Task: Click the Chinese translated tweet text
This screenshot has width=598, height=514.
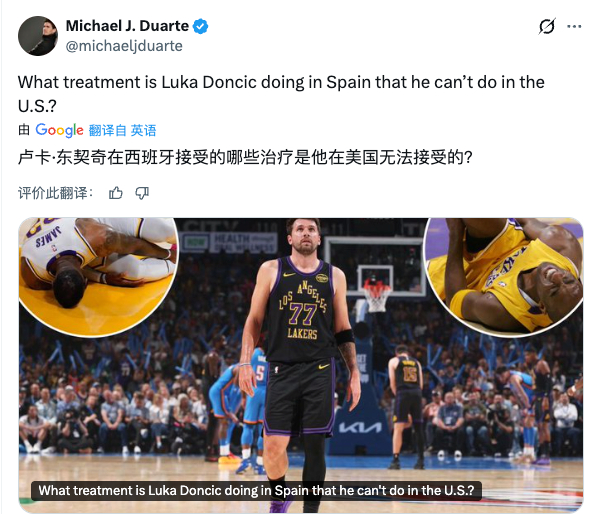Action: [245, 157]
